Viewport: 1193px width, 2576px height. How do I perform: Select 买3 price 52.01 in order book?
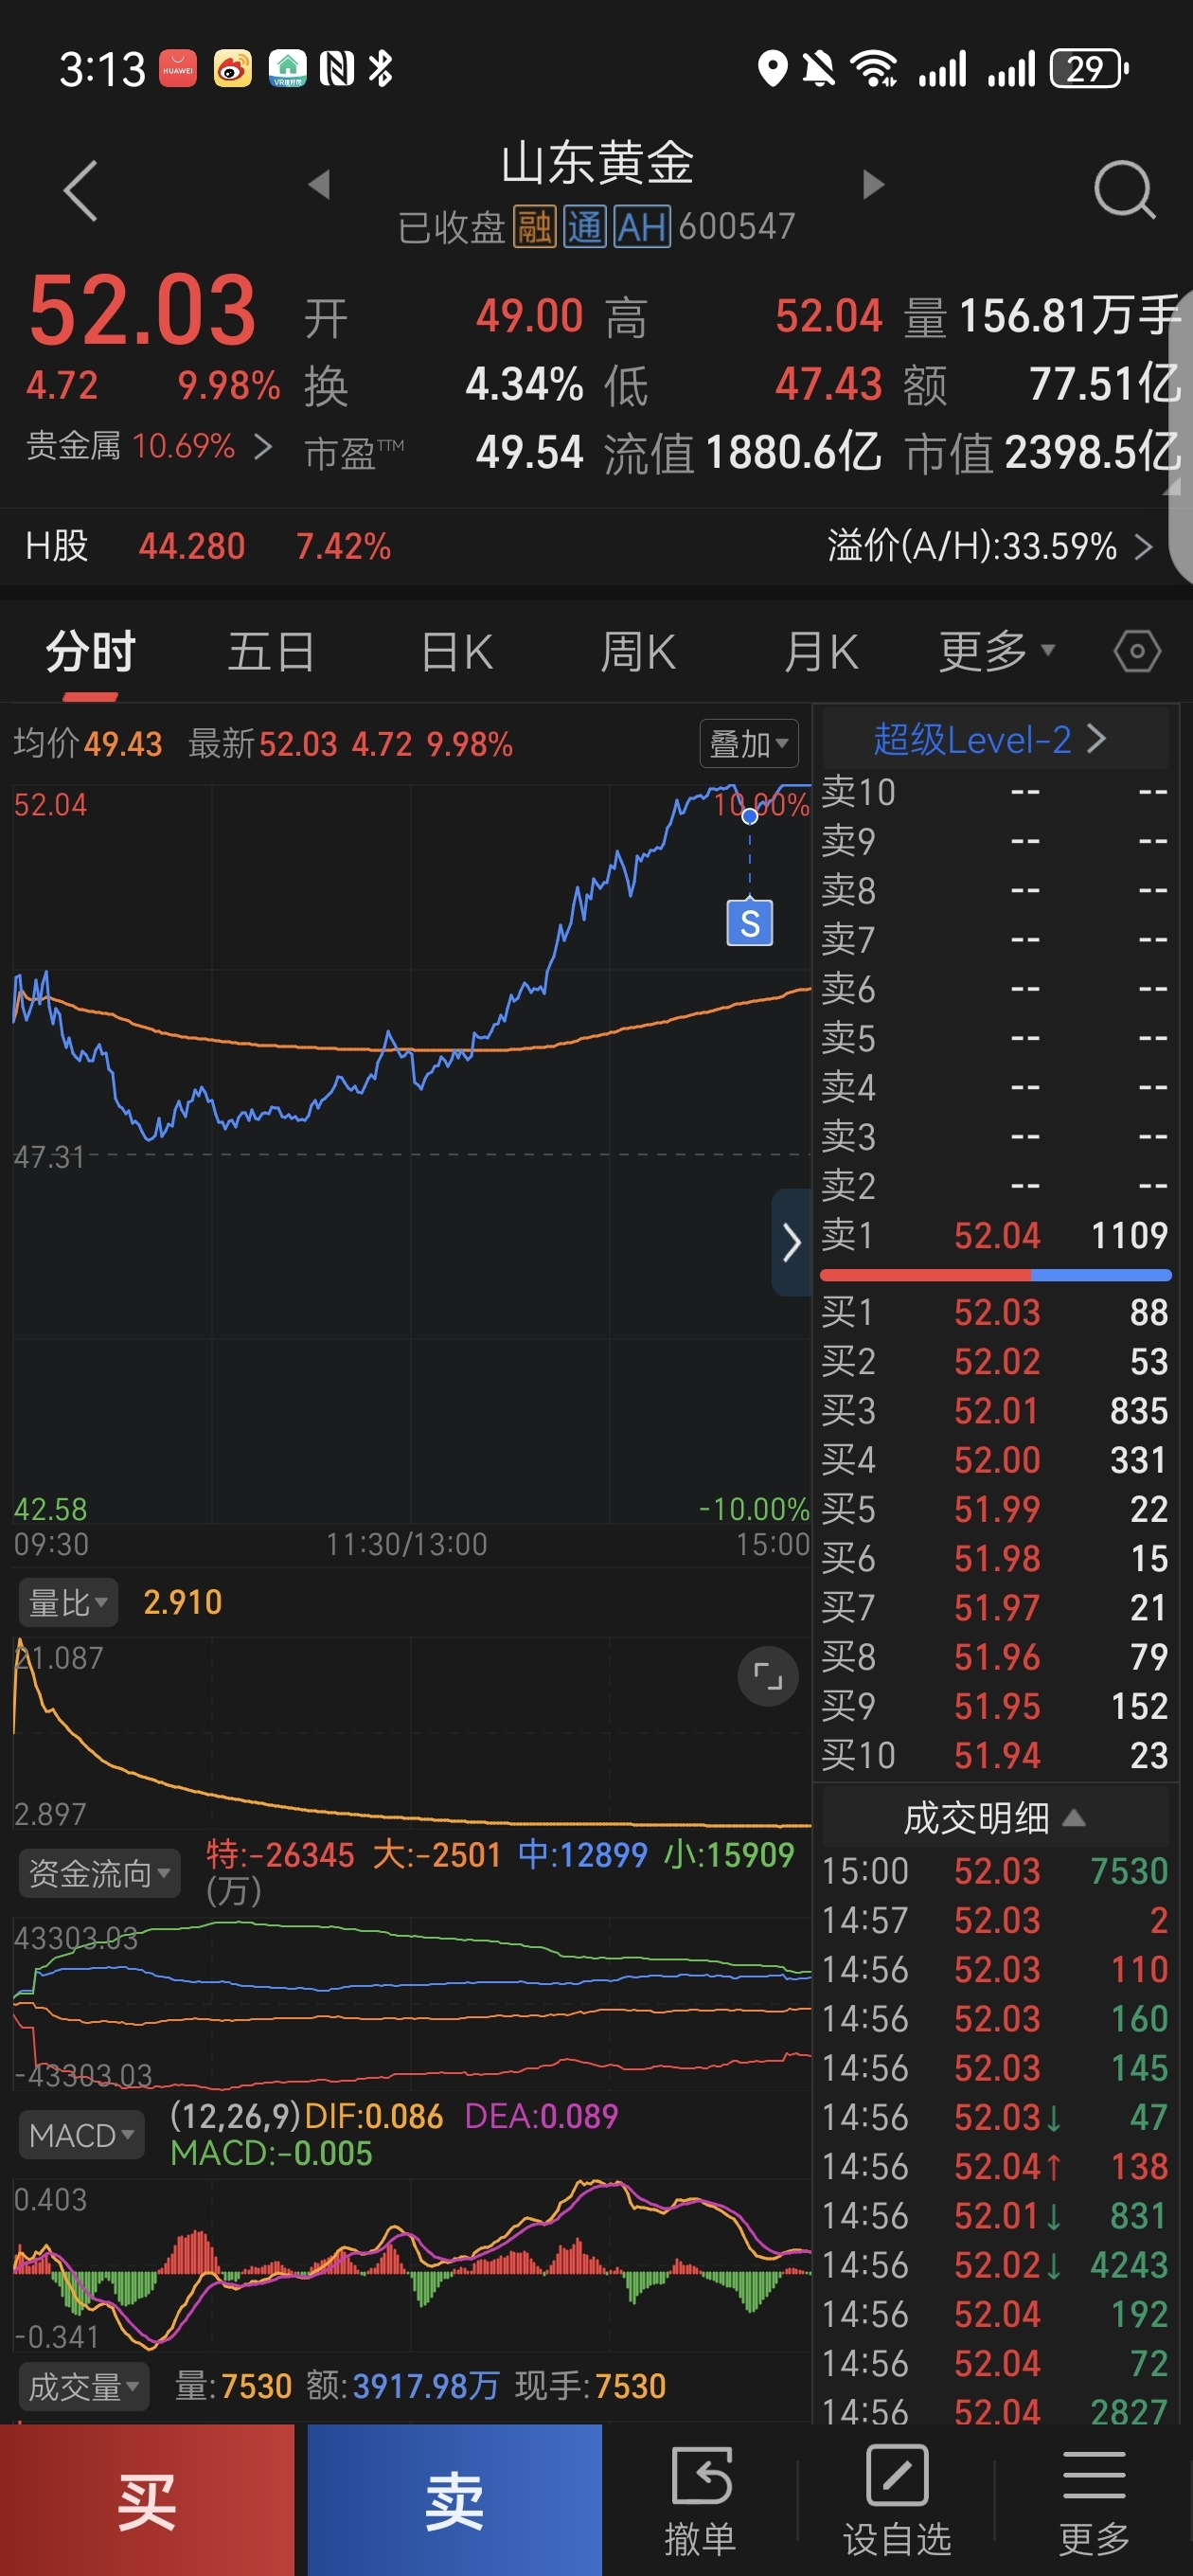coord(995,1411)
